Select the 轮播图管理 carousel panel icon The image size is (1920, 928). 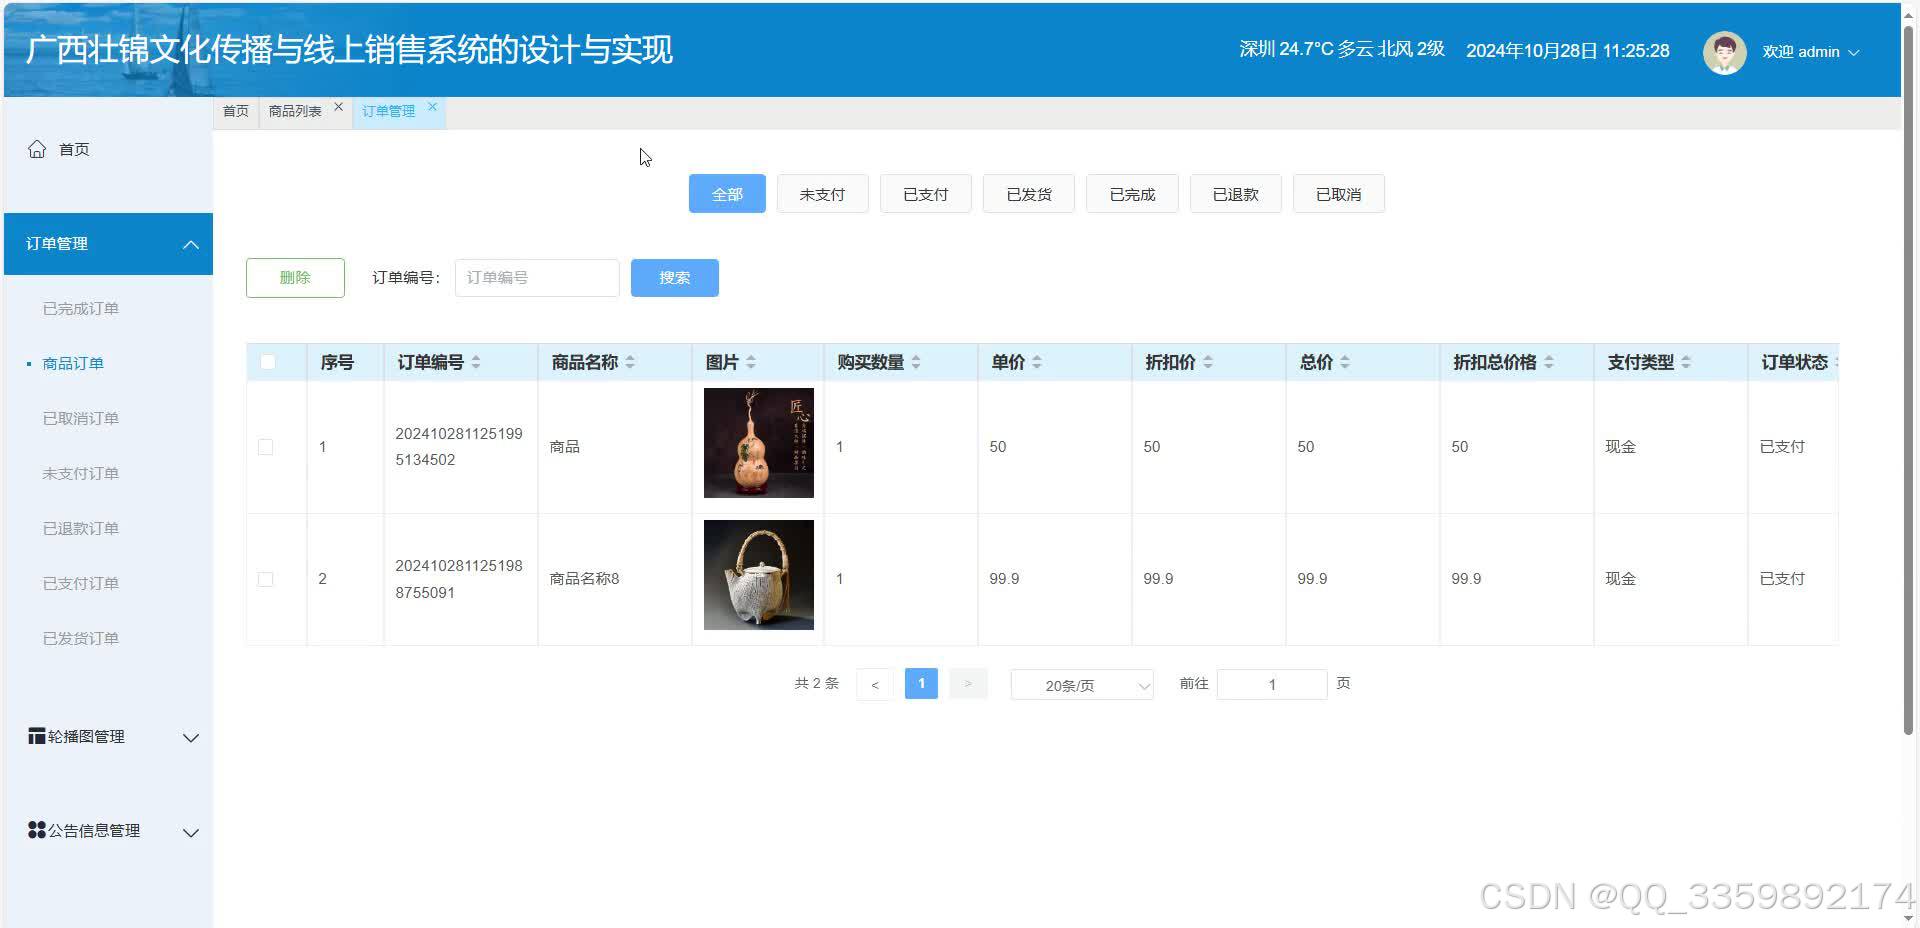click(36, 736)
